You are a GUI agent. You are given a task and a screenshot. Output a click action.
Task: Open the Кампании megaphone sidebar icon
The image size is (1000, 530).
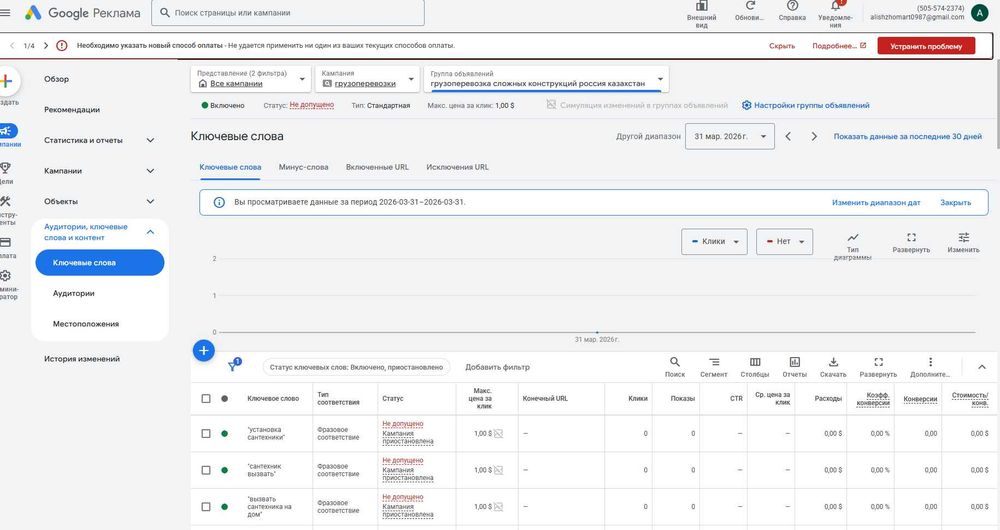tap(6, 131)
